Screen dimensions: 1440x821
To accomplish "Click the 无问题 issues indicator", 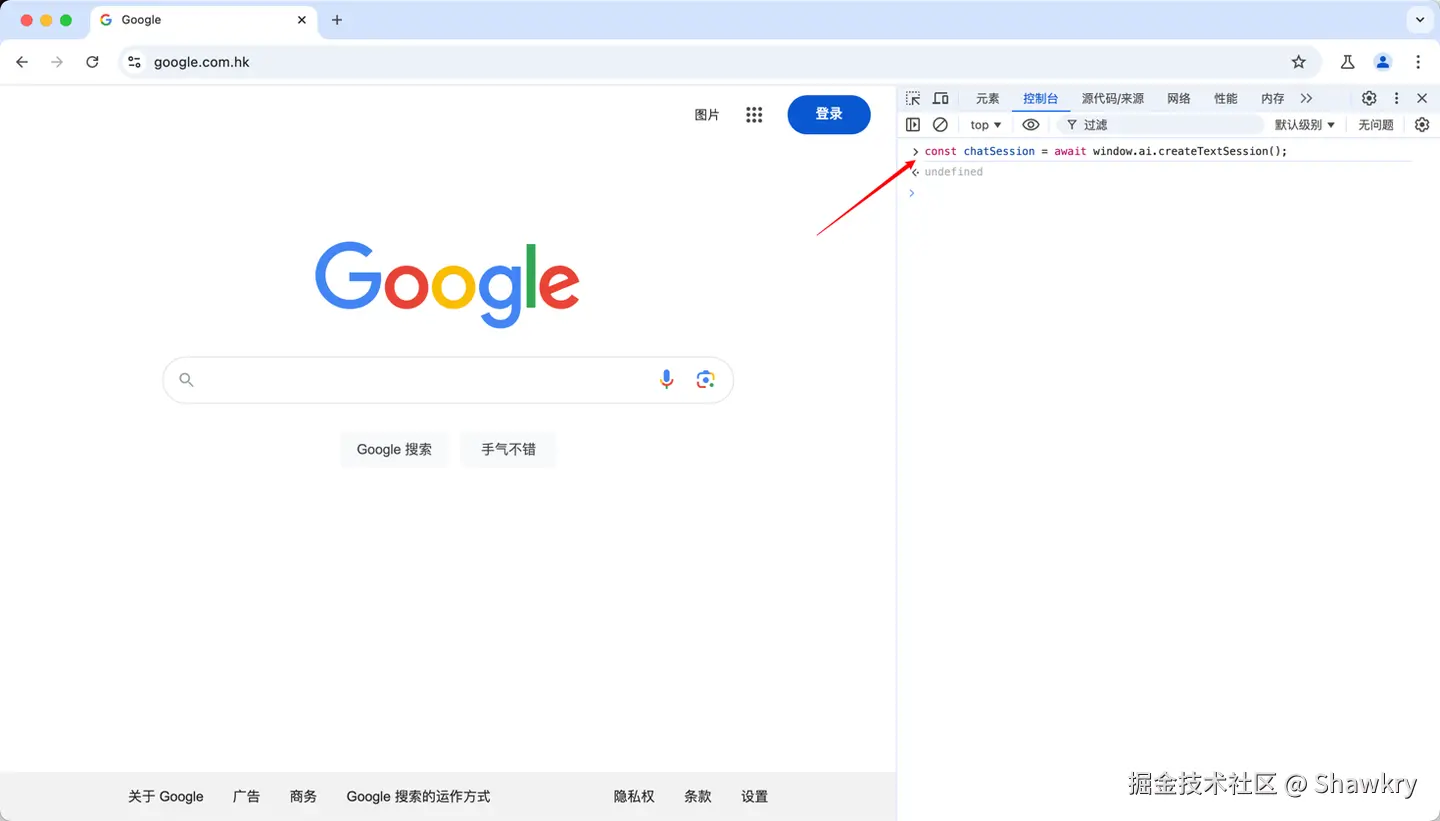I will 1376,125.
